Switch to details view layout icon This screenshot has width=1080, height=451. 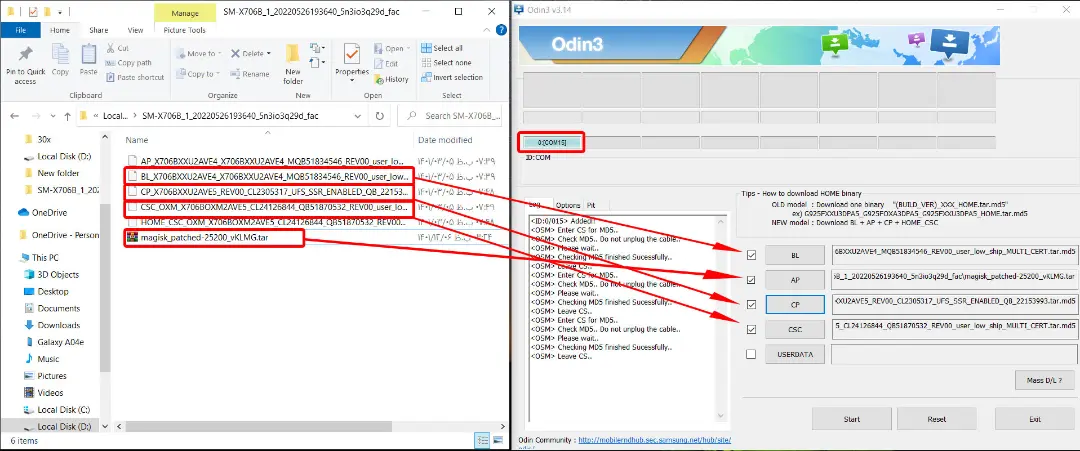[481, 439]
